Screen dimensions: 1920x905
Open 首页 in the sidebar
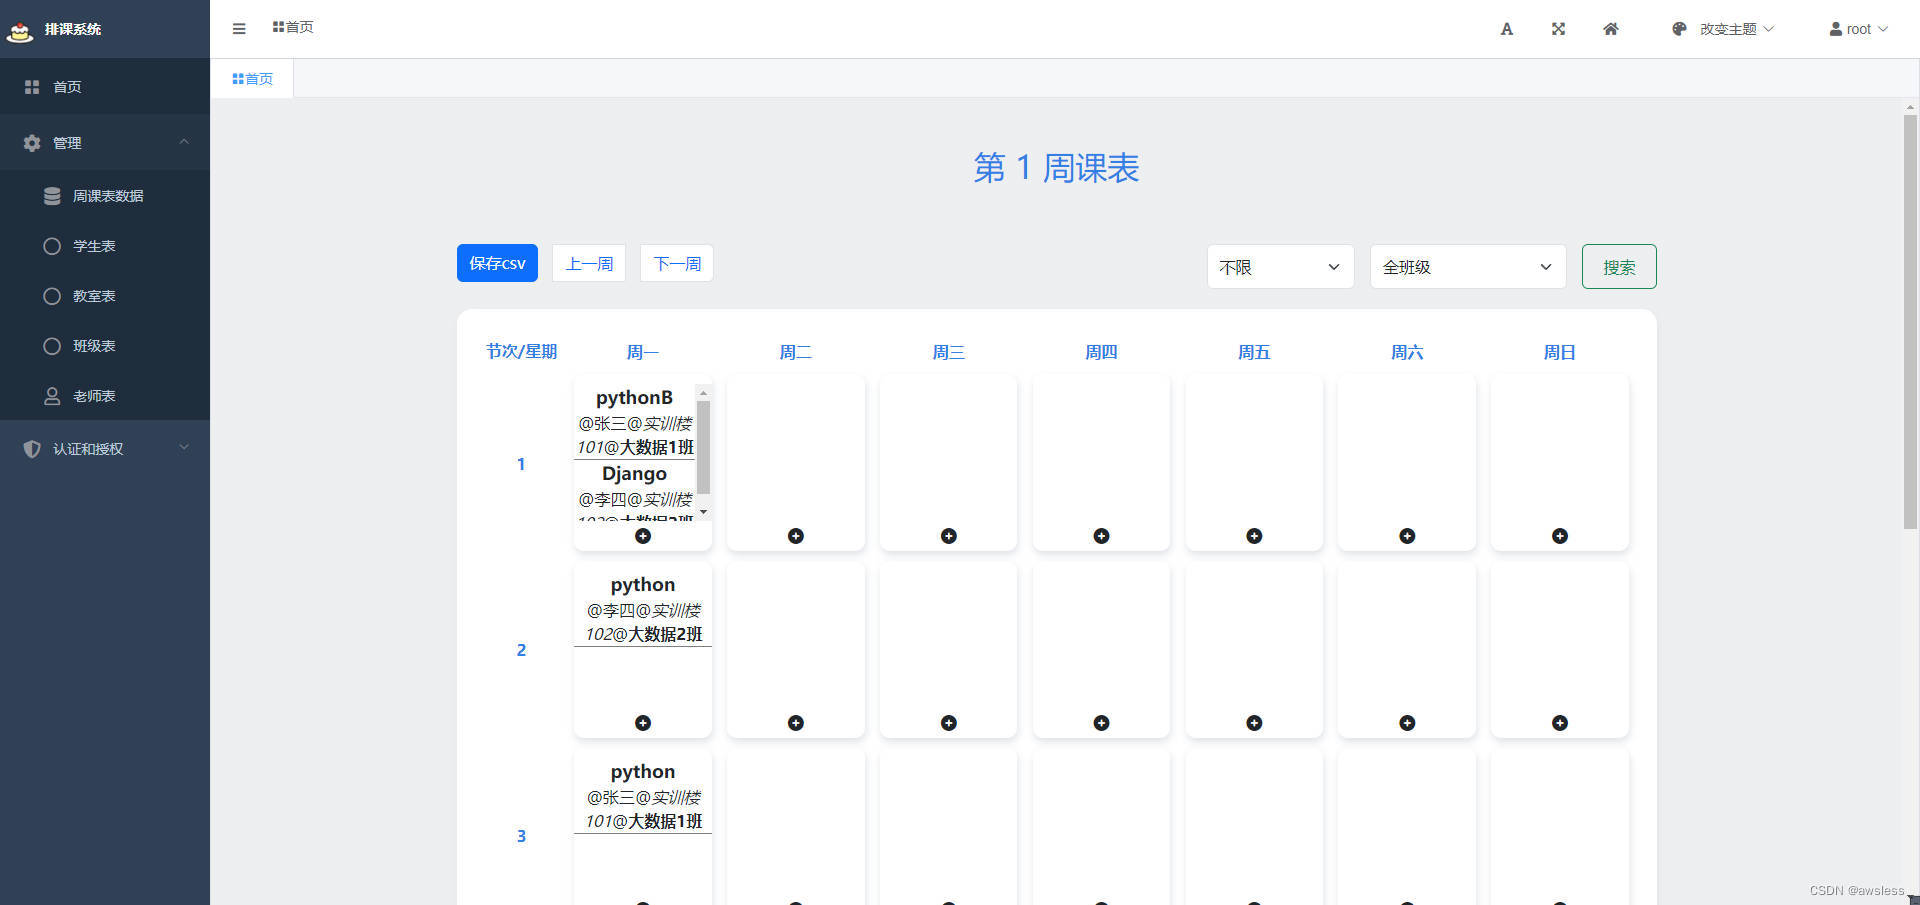(x=105, y=87)
